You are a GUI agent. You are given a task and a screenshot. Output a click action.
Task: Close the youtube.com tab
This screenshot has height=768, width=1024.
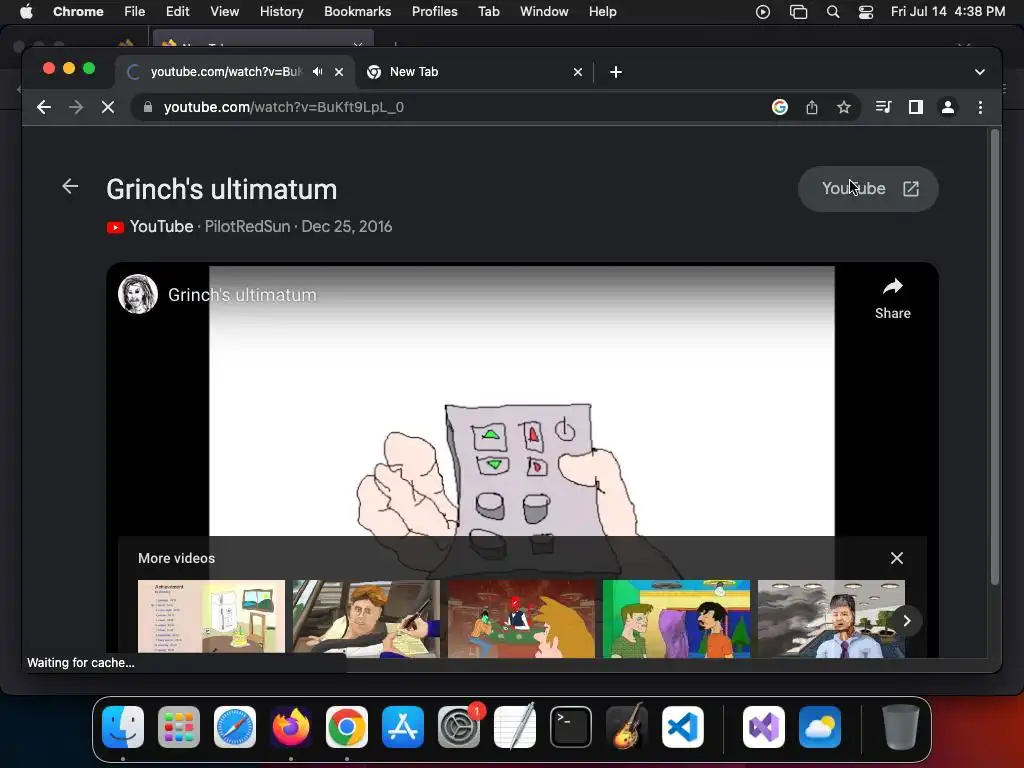pos(339,72)
